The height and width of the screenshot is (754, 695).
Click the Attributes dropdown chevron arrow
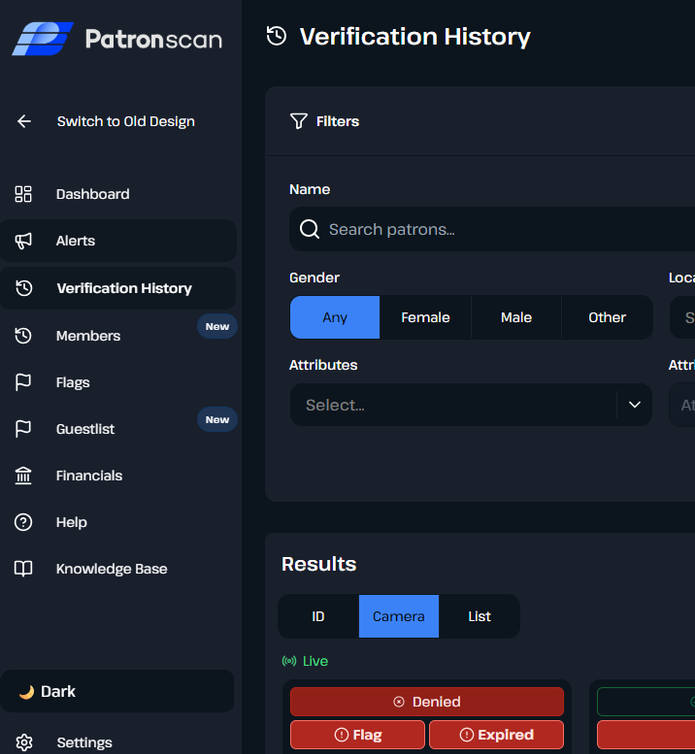click(x=635, y=405)
